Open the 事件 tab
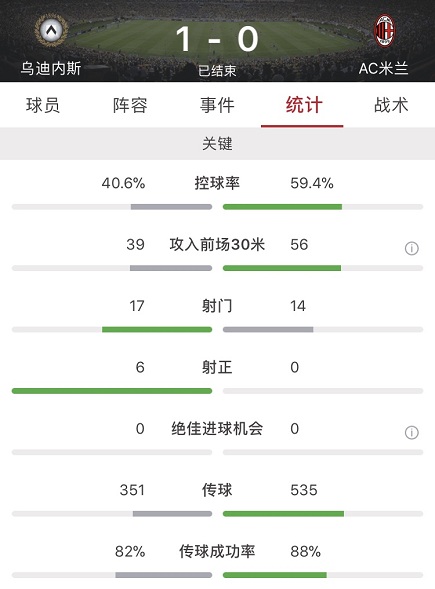Image resolution: width=435 pixels, height=589 pixels. [x=217, y=105]
